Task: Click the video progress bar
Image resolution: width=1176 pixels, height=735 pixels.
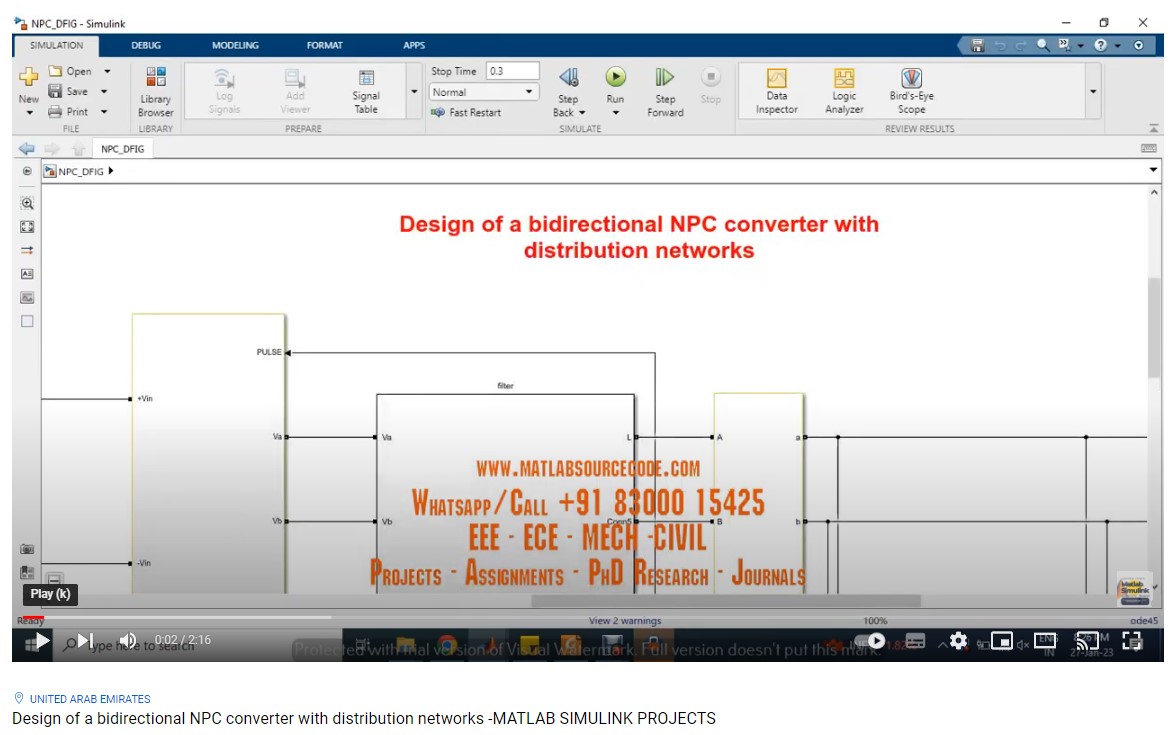Action: (588, 617)
